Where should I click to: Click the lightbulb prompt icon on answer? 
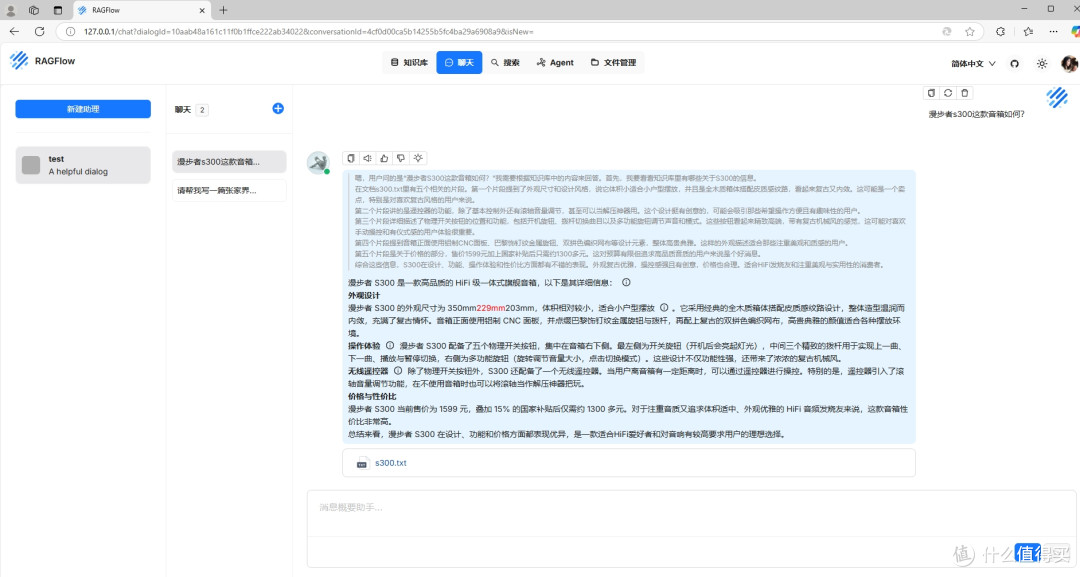point(418,158)
